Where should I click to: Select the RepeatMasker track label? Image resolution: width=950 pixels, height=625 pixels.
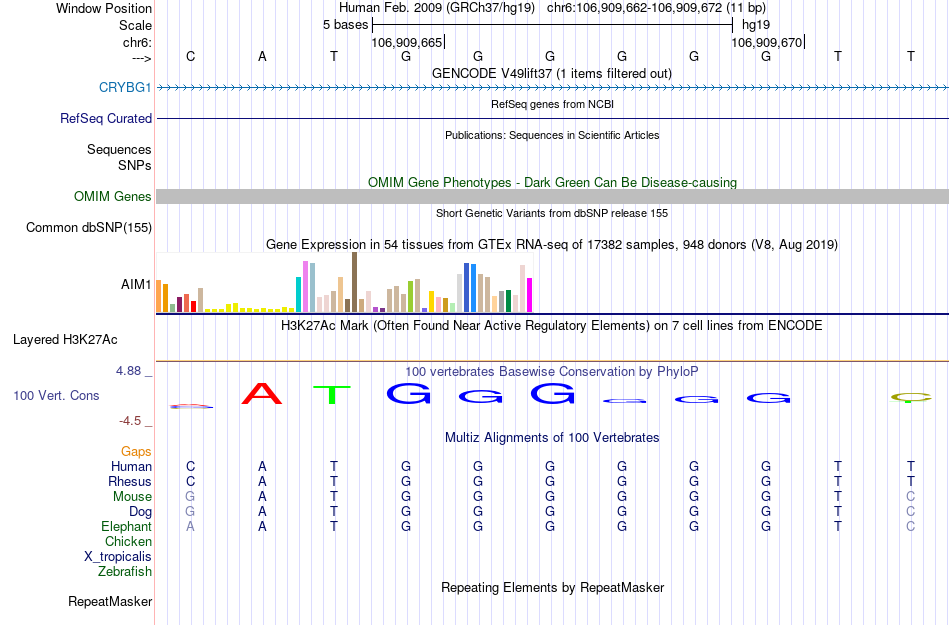click(x=110, y=602)
